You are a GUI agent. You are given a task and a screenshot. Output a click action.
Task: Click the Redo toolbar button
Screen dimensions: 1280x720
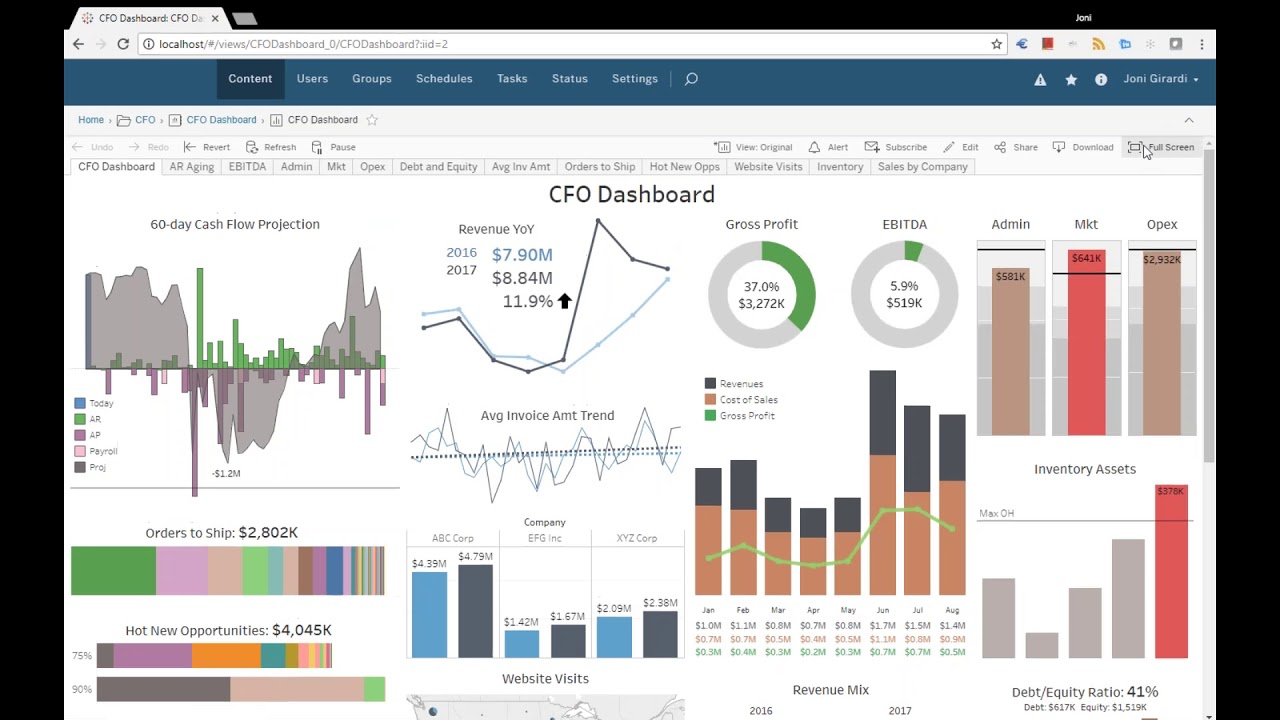148,147
